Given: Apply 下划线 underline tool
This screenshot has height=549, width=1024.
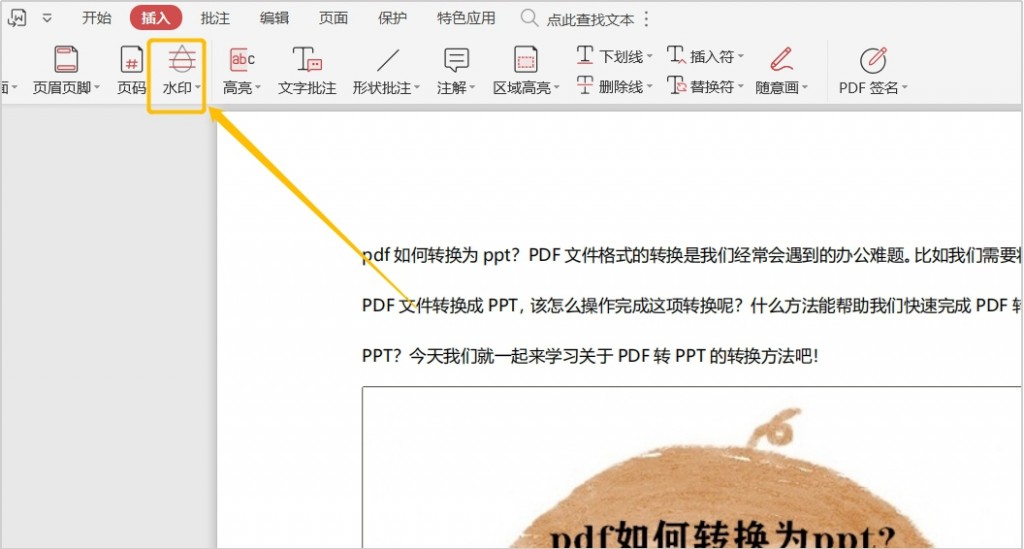Looking at the screenshot, I should 610,56.
